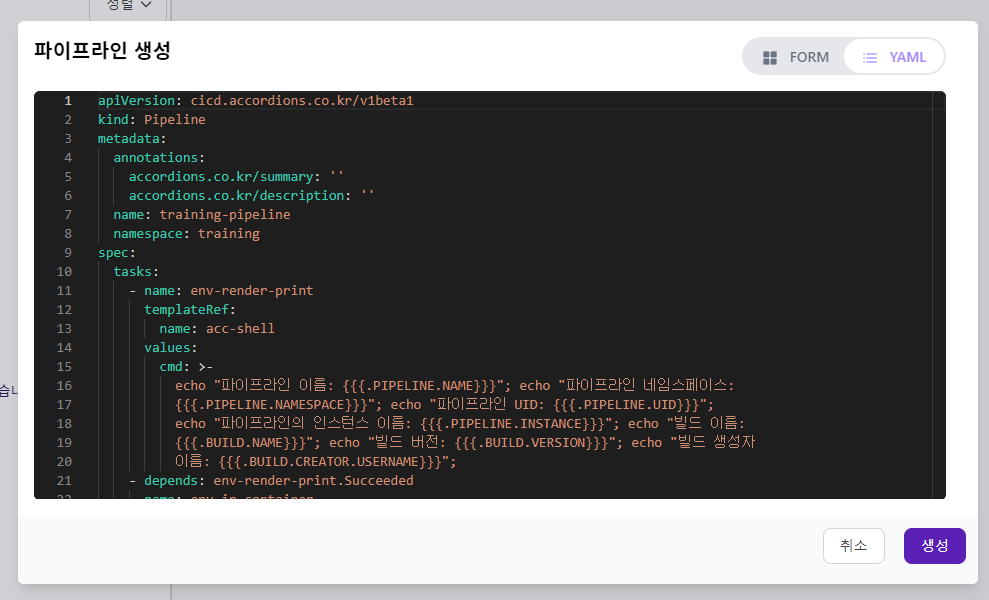The height and width of the screenshot is (600, 989).
Task: Open the 정렬 dropdown behind the dialog
Action: pos(128,6)
